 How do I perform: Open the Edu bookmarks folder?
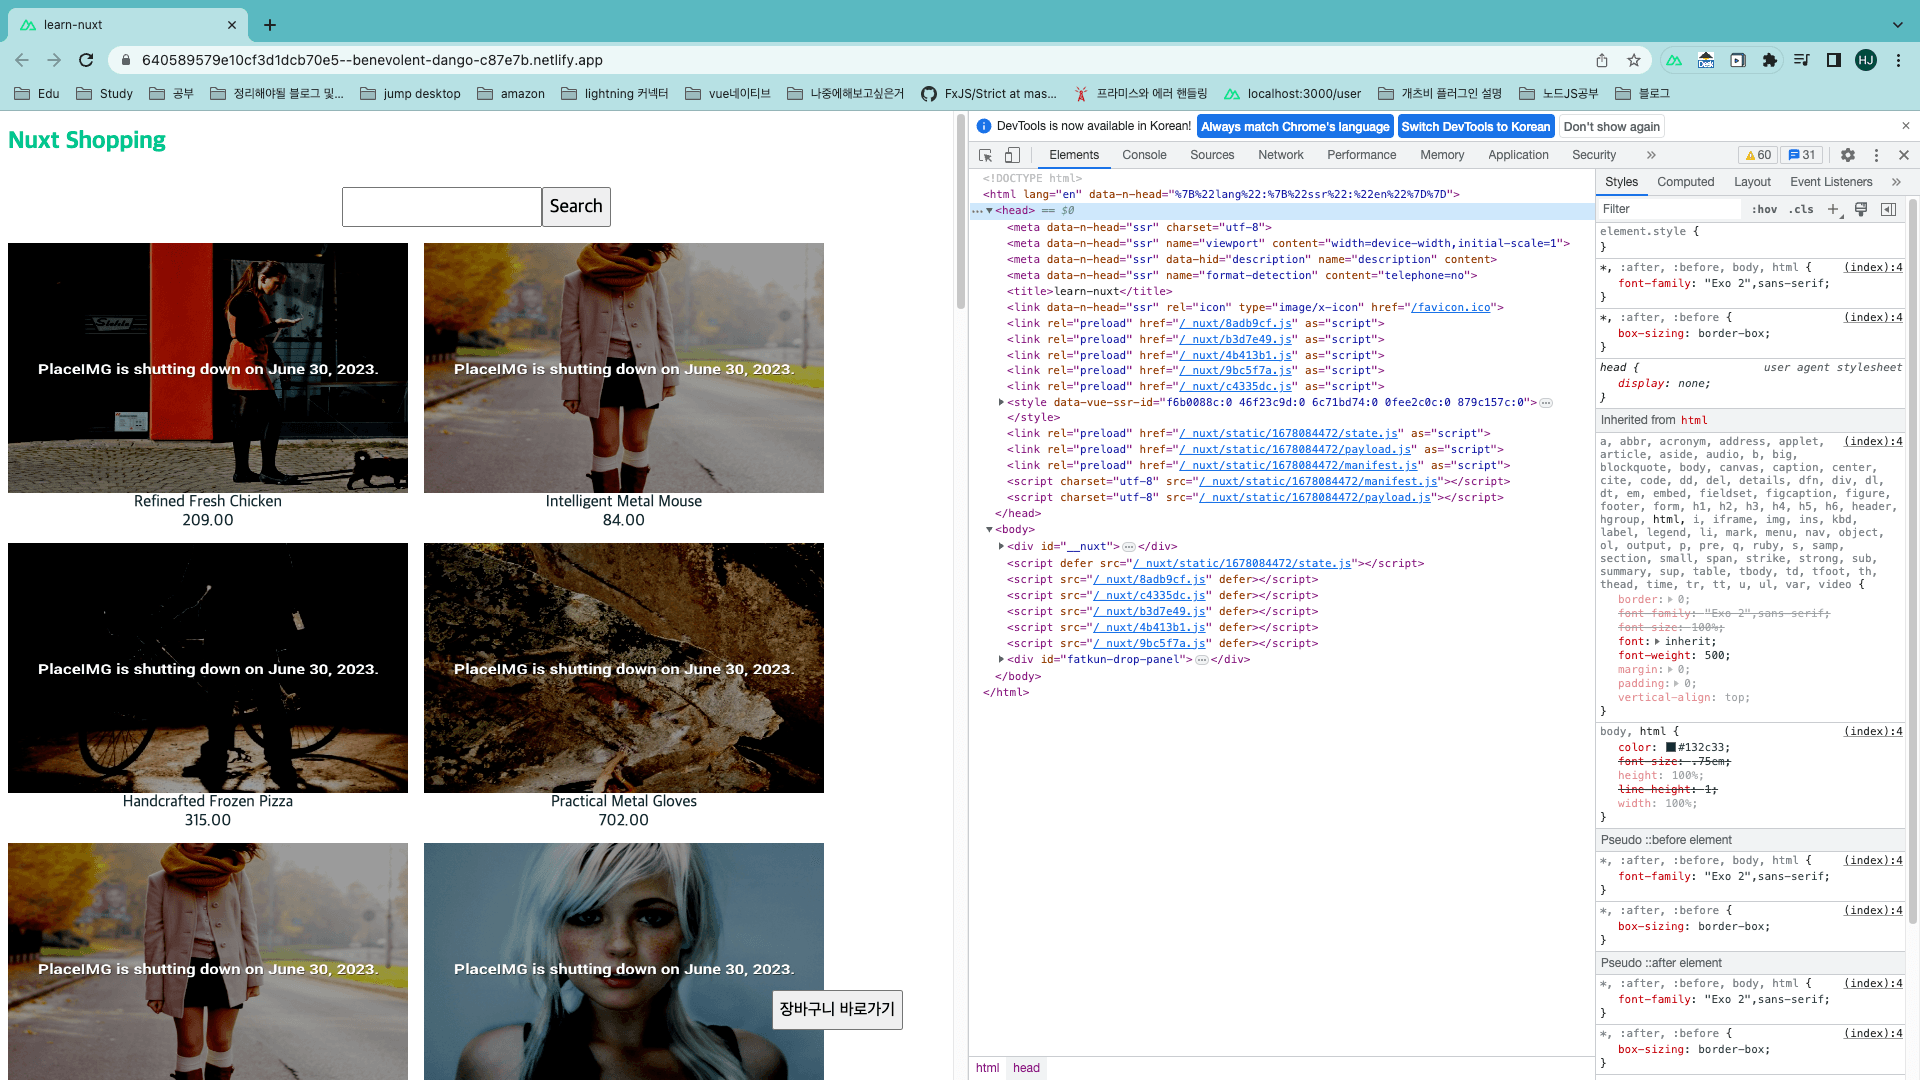(37, 94)
